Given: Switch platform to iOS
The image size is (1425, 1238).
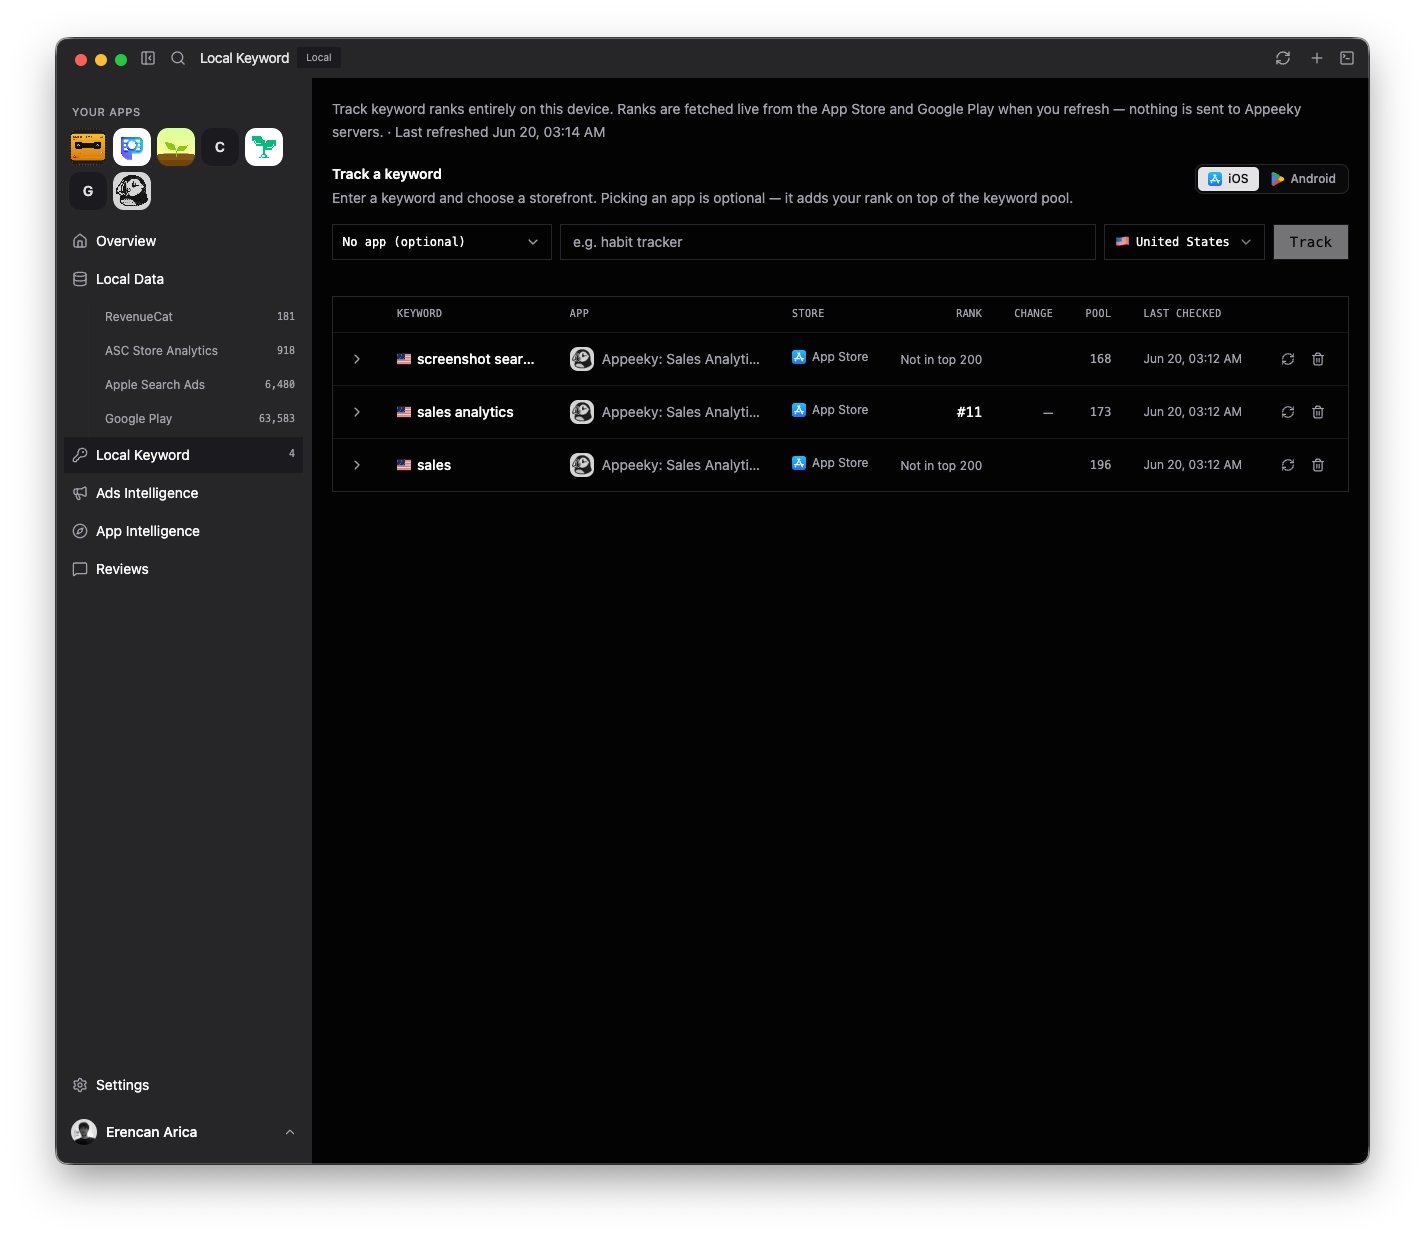Looking at the screenshot, I should tap(1228, 179).
